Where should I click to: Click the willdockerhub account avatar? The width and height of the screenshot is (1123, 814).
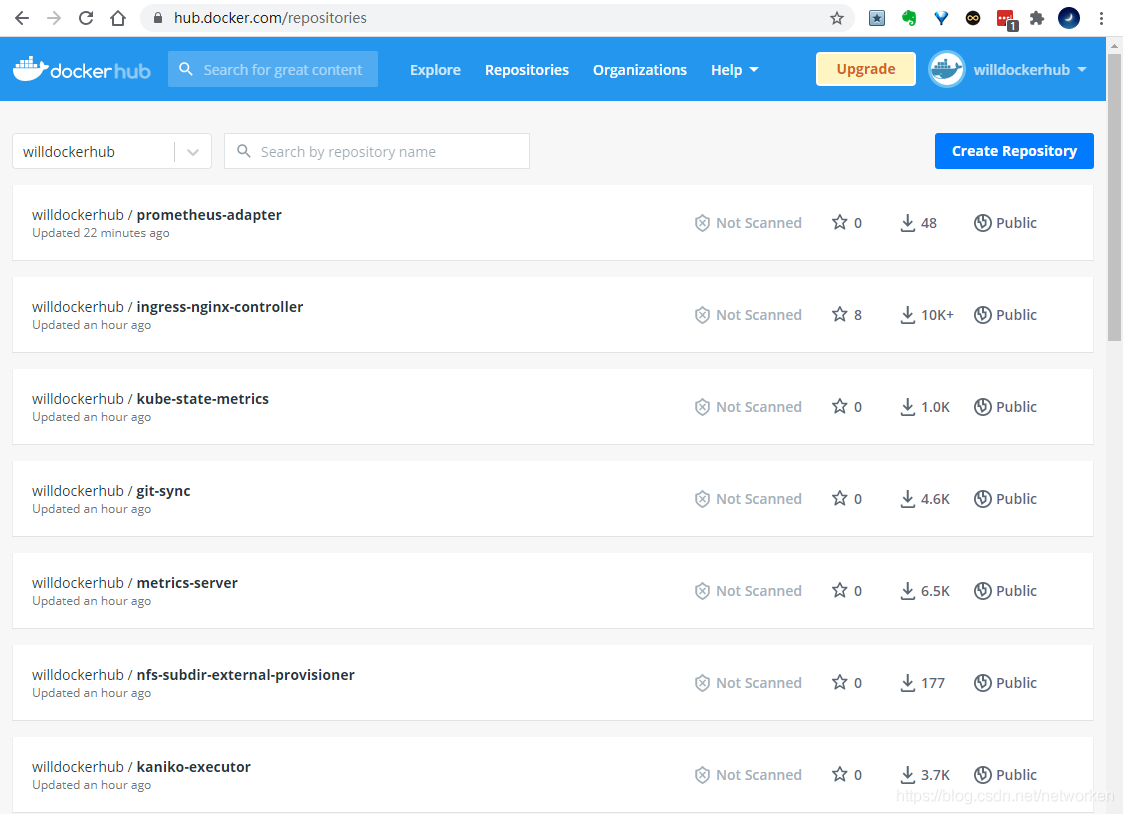click(x=946, y=69)
